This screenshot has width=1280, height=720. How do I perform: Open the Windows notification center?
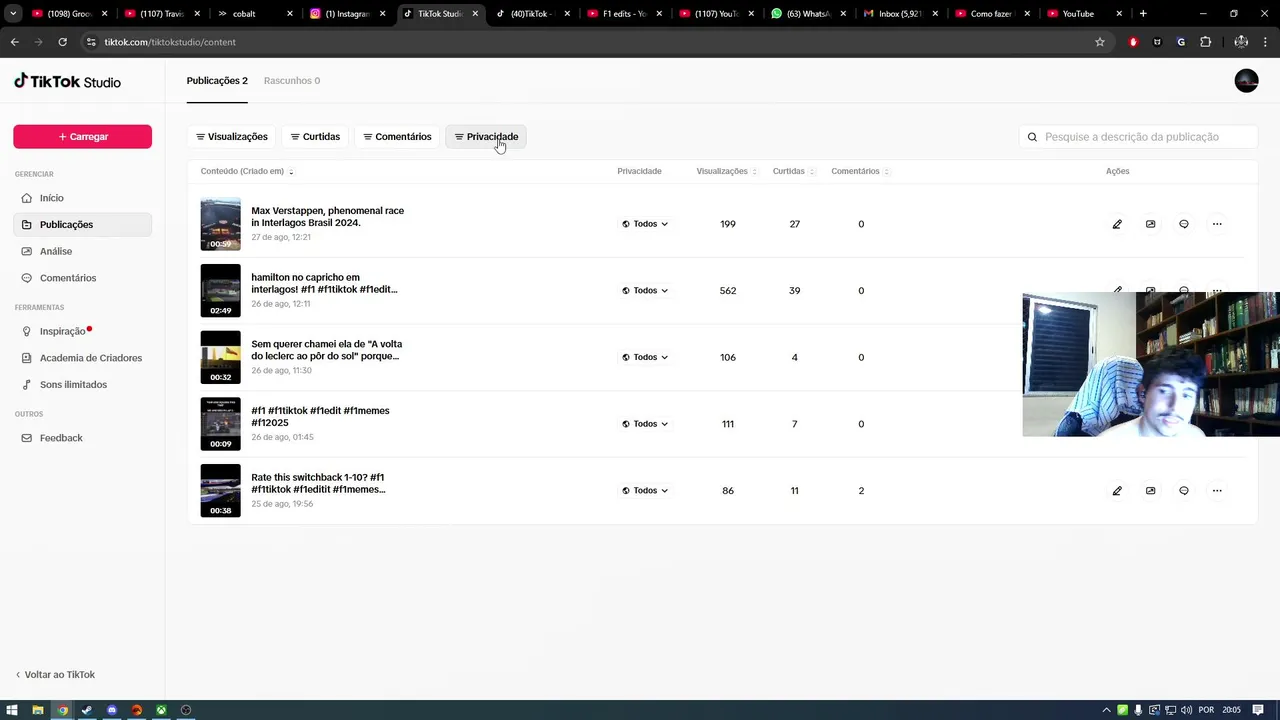click(x=1259, y=710)
